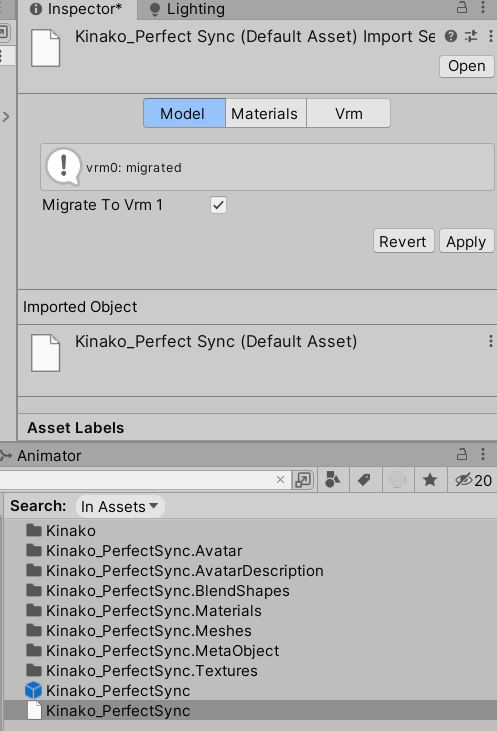Open the Inspector tab options menu
The width and height of the screenshot is (497, 731).
pos(483,7)
